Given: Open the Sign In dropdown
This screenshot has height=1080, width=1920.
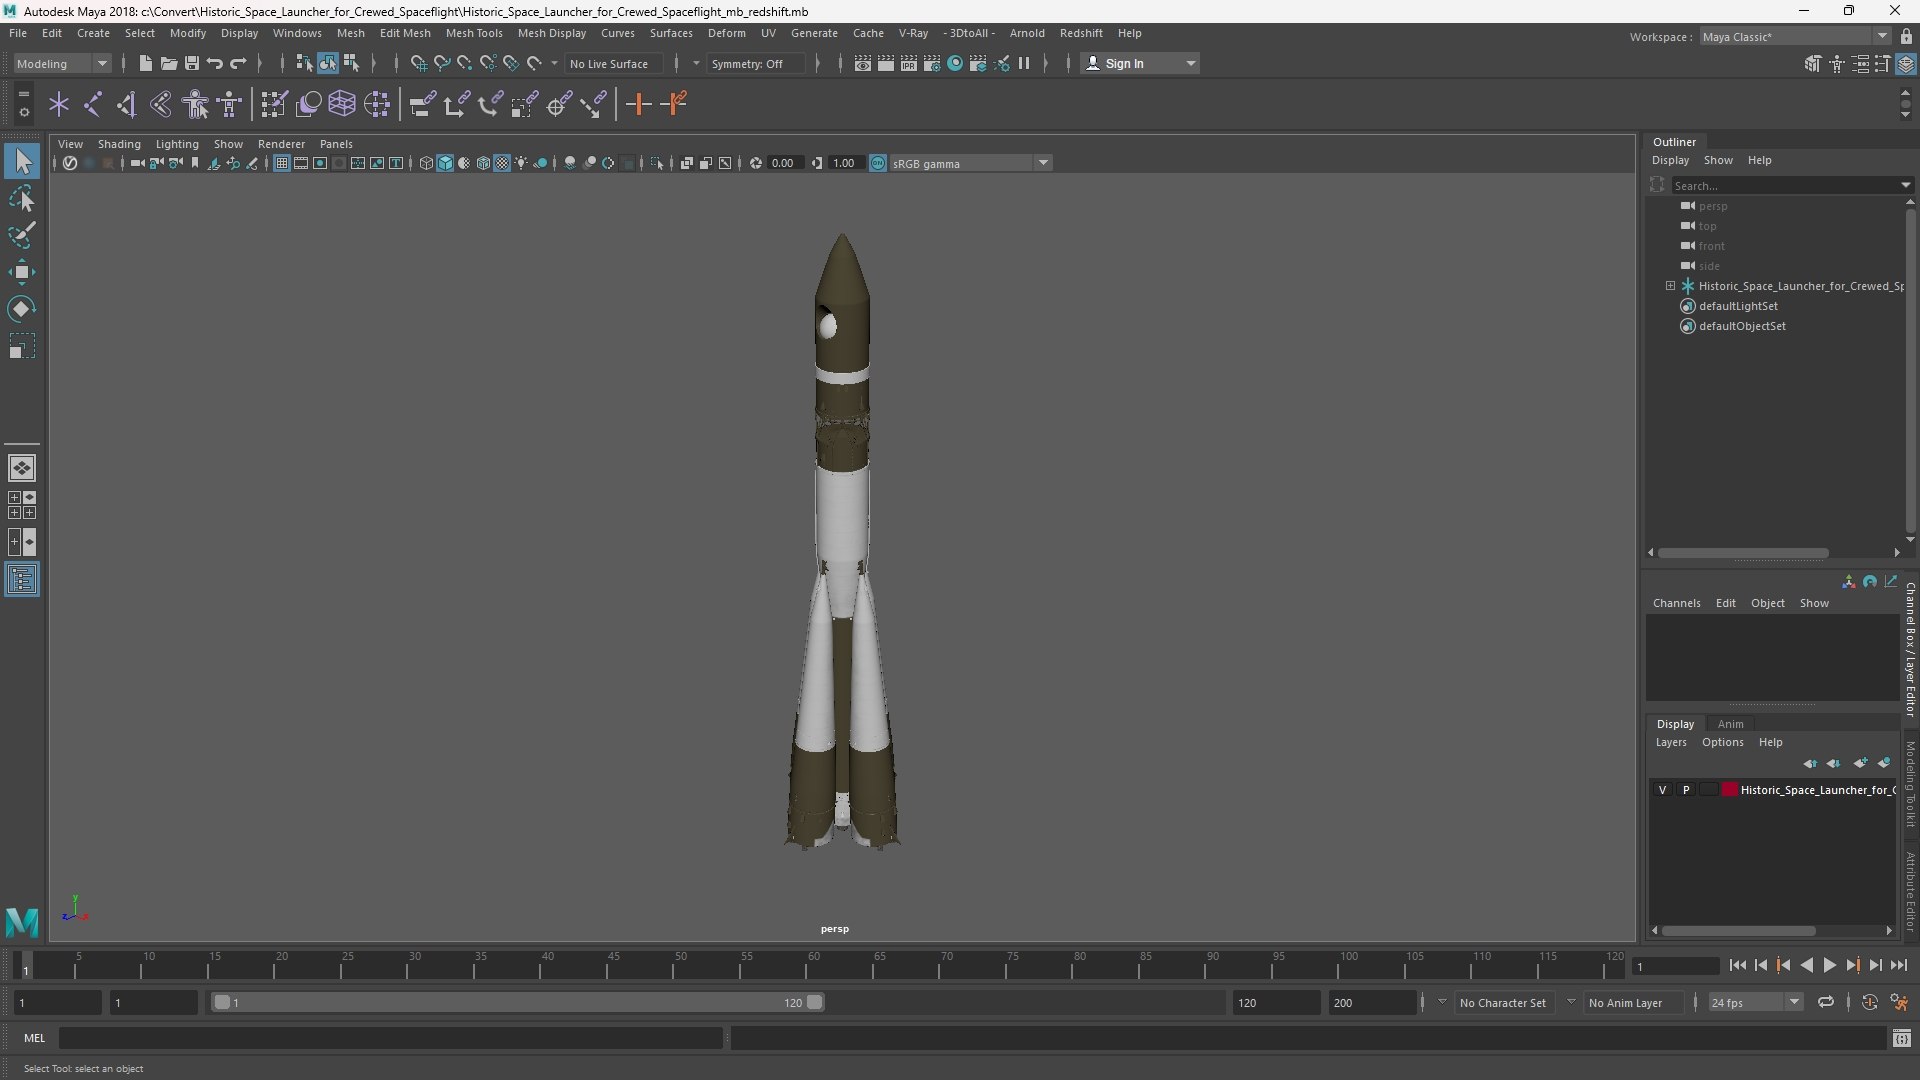Looking at the screenshot, I should click(1142, 63).
